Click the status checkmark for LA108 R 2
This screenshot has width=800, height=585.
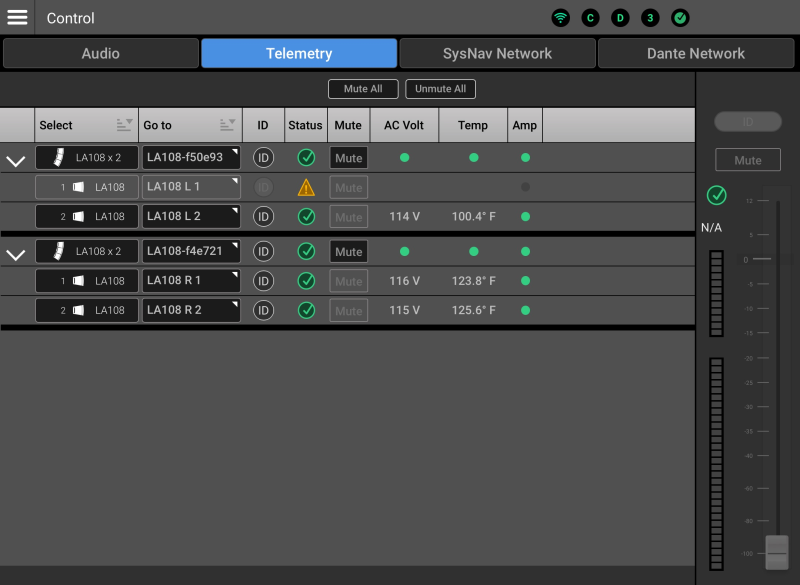(306, 310)
